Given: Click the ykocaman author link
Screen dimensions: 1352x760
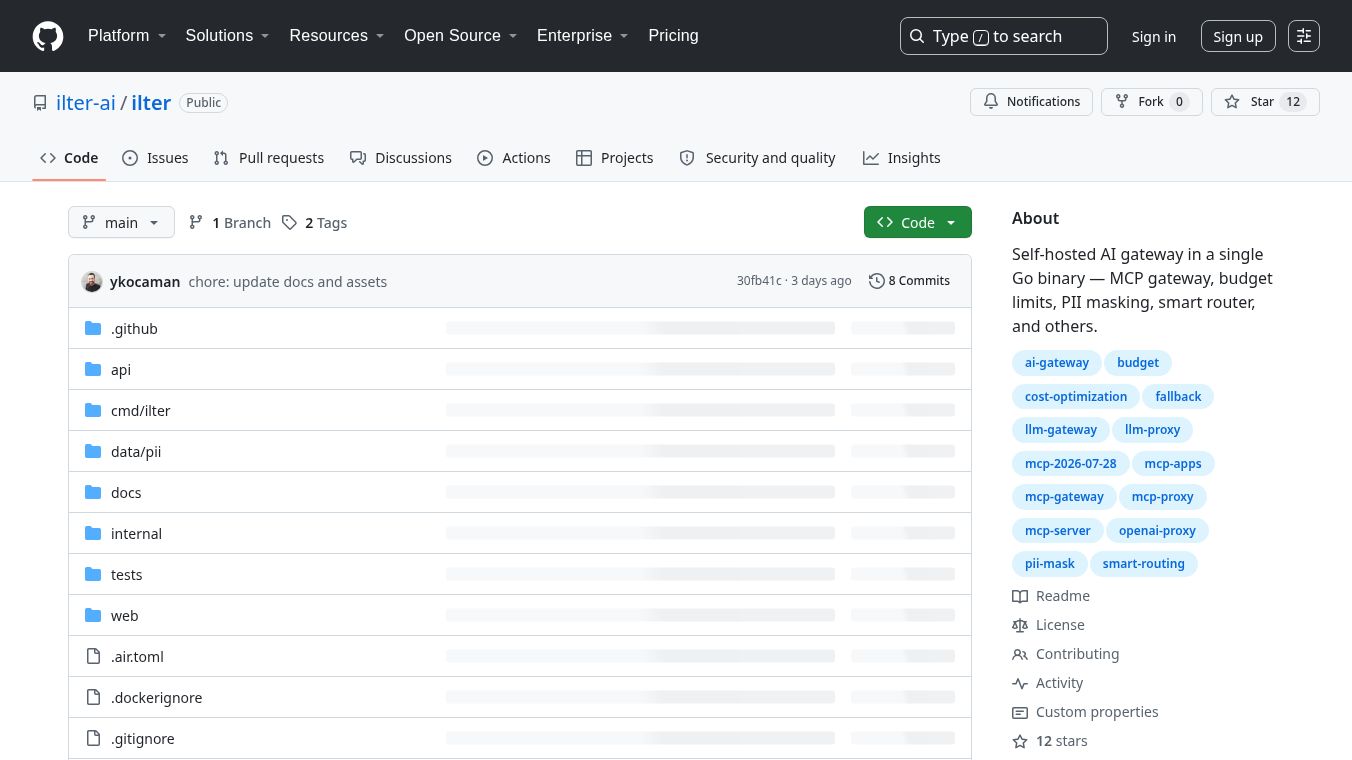Looking at the screenshot, I should click(x=145, y=282).
